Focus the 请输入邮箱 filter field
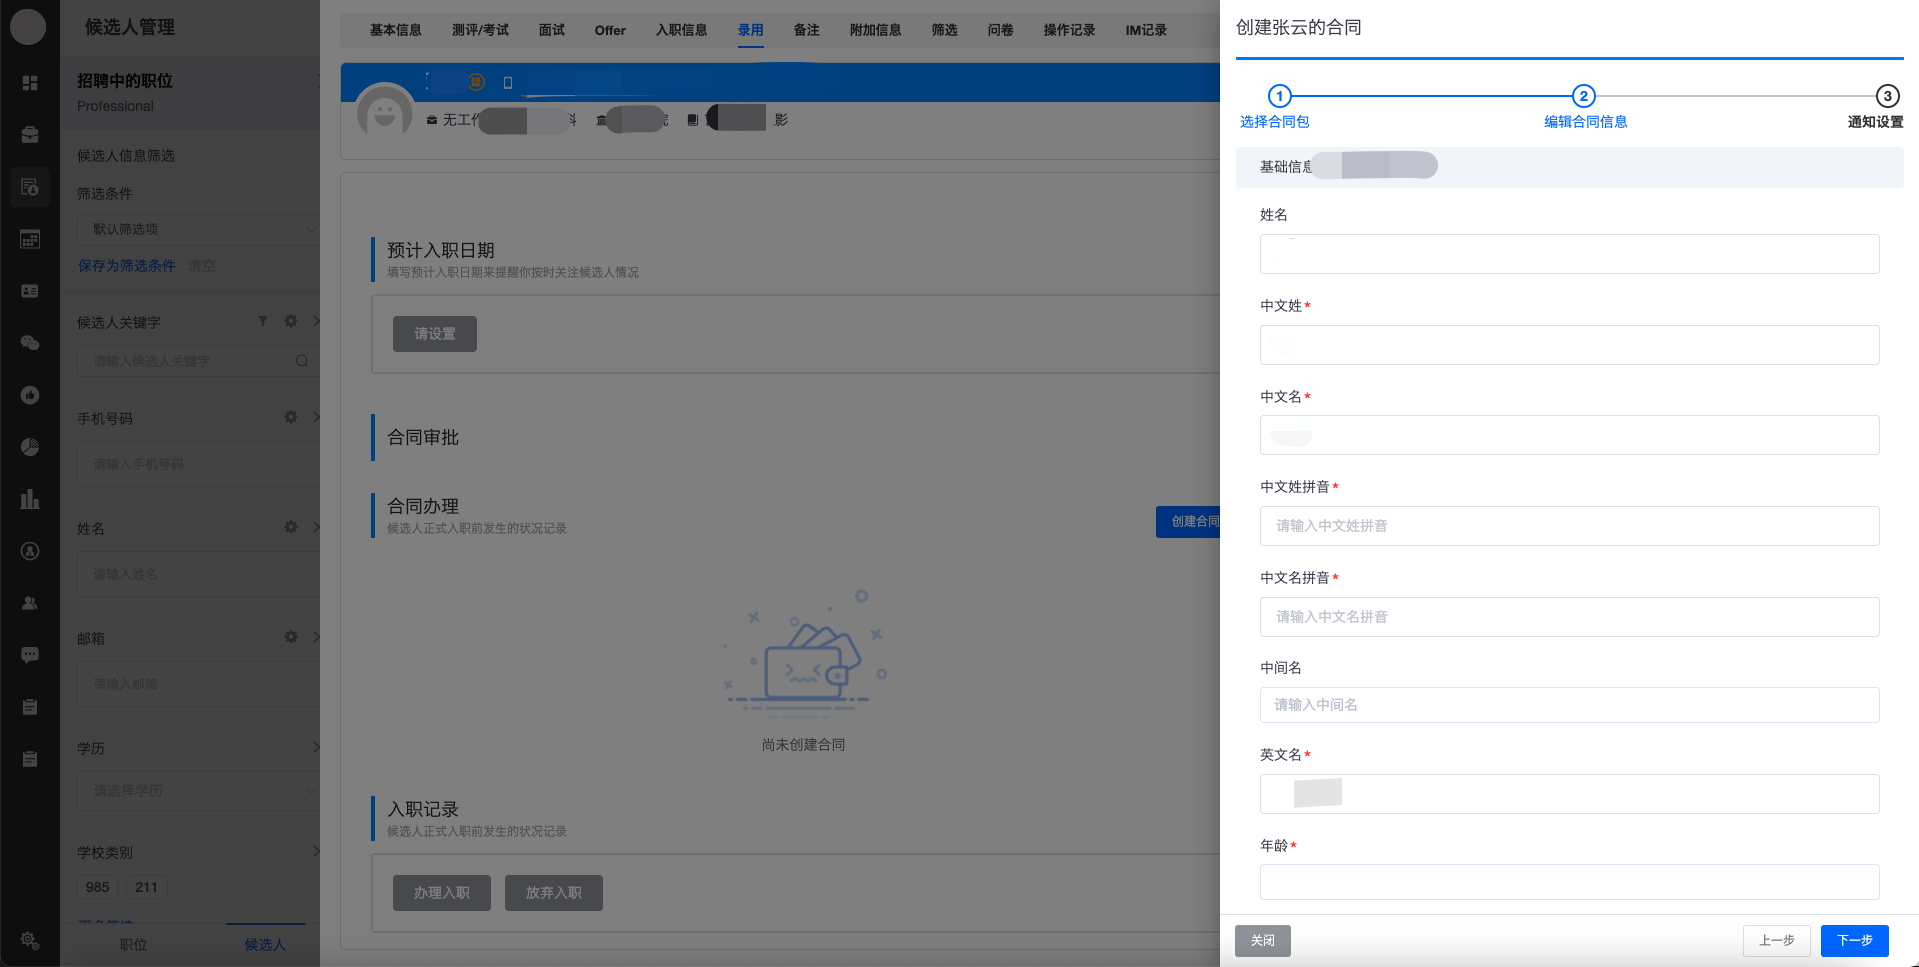The height and width of the screenshot is (967, 1919). (x=198, y=684)
